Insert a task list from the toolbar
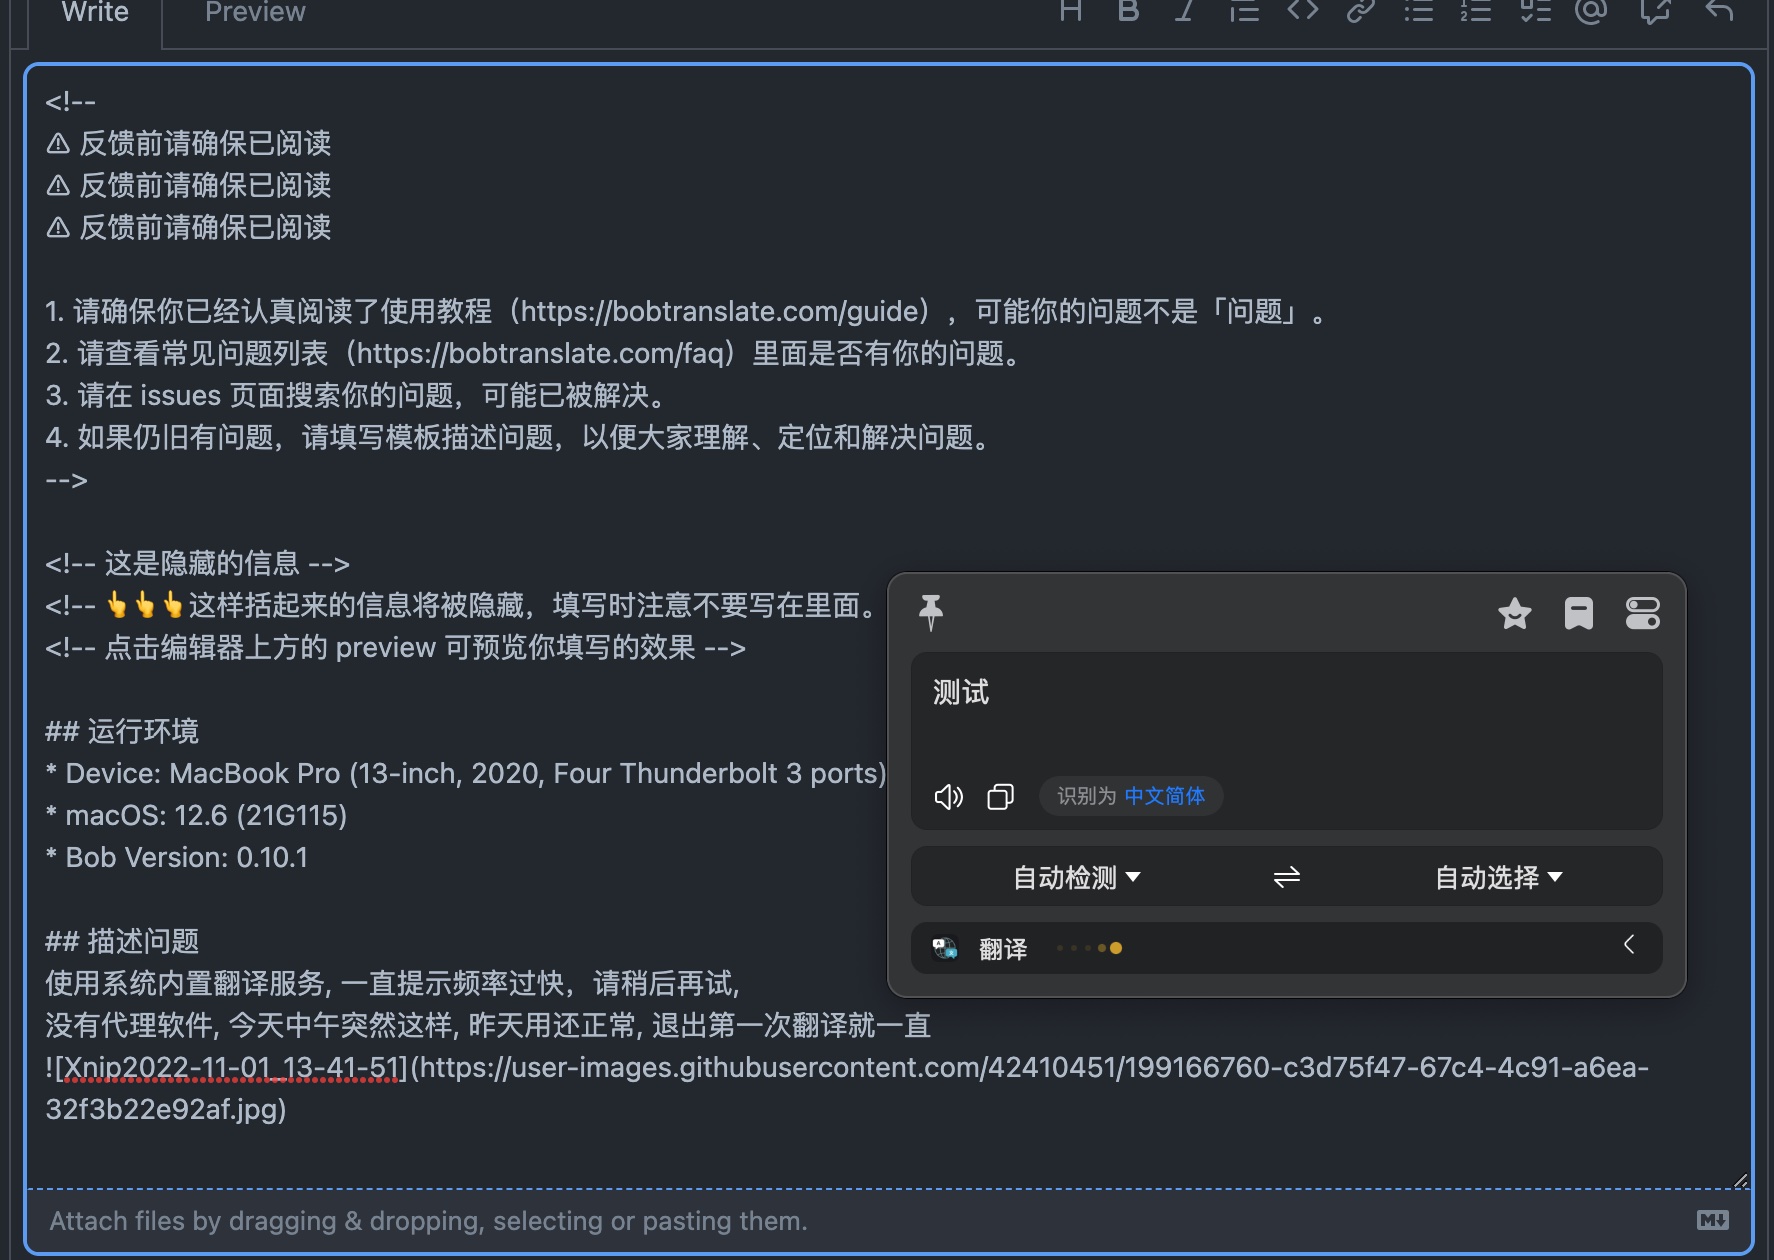The image size is (1774, 1260). 1535,13
